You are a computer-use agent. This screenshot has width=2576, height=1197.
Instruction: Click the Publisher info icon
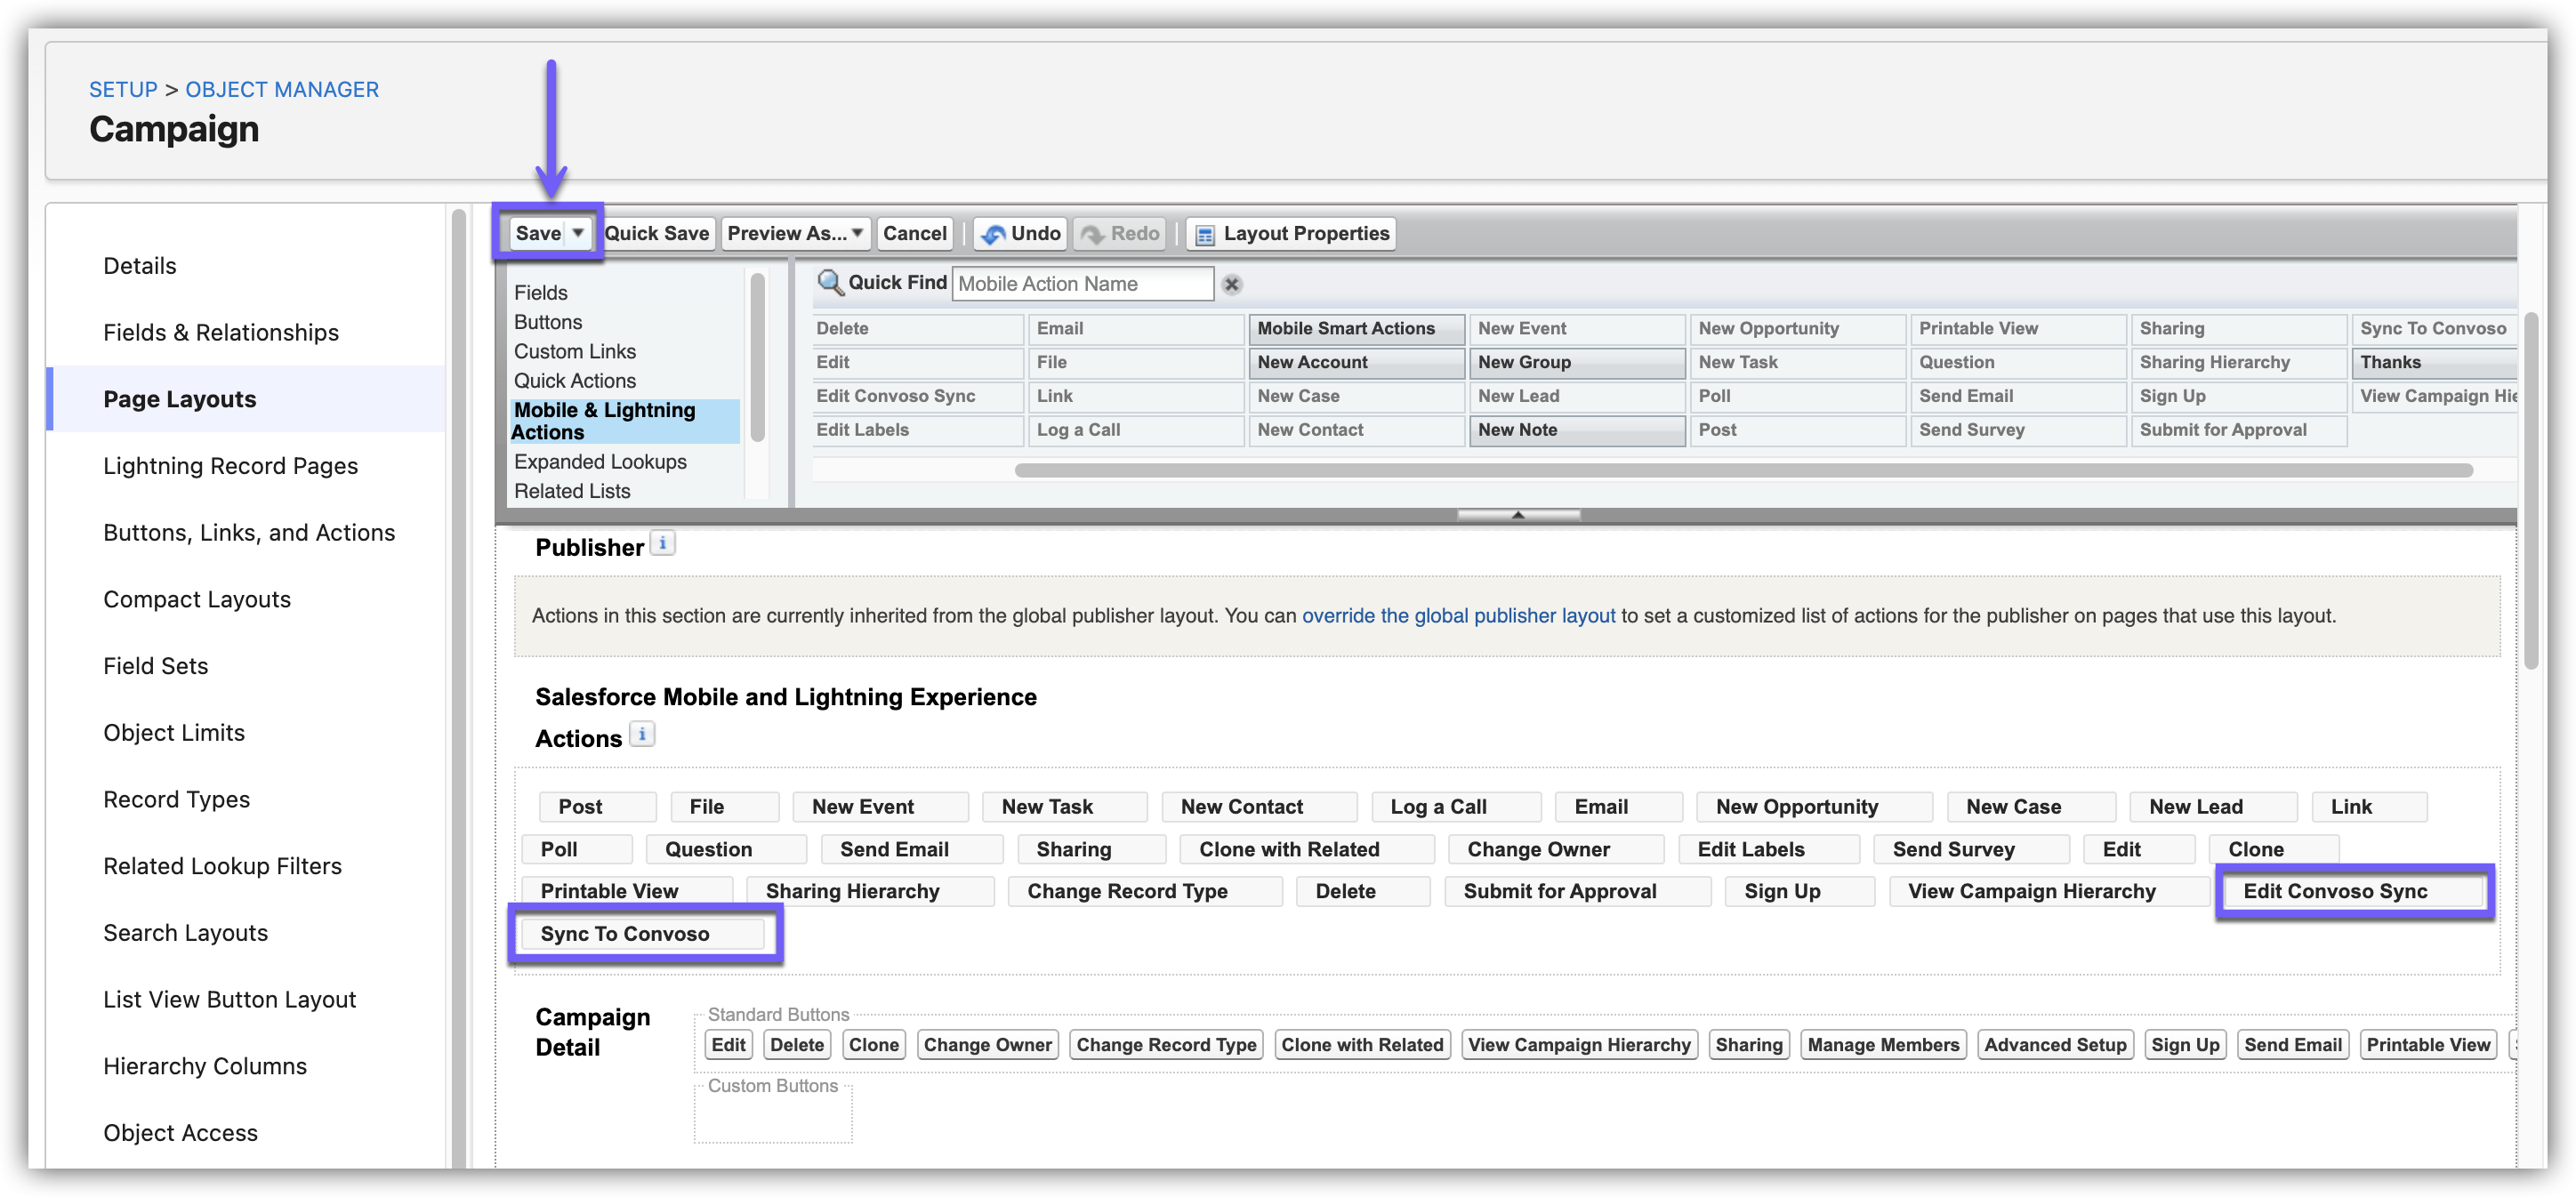[662, 543]
